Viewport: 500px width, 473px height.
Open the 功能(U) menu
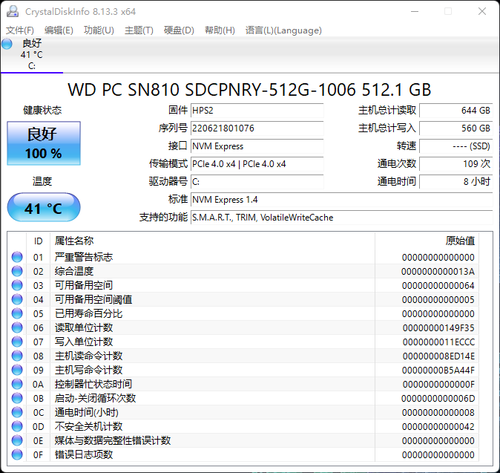pos(99,30)
